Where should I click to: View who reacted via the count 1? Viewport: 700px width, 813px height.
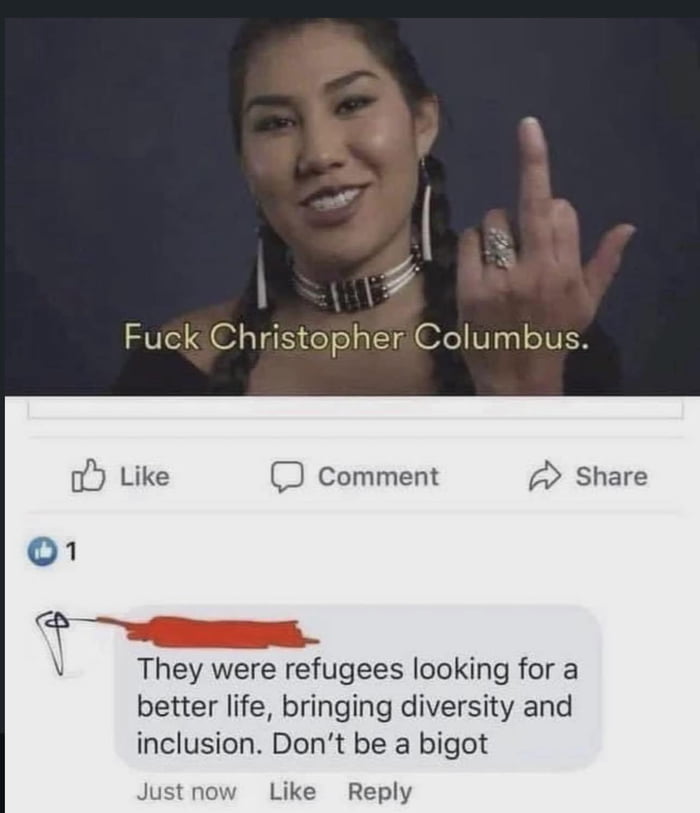point(72,552)
